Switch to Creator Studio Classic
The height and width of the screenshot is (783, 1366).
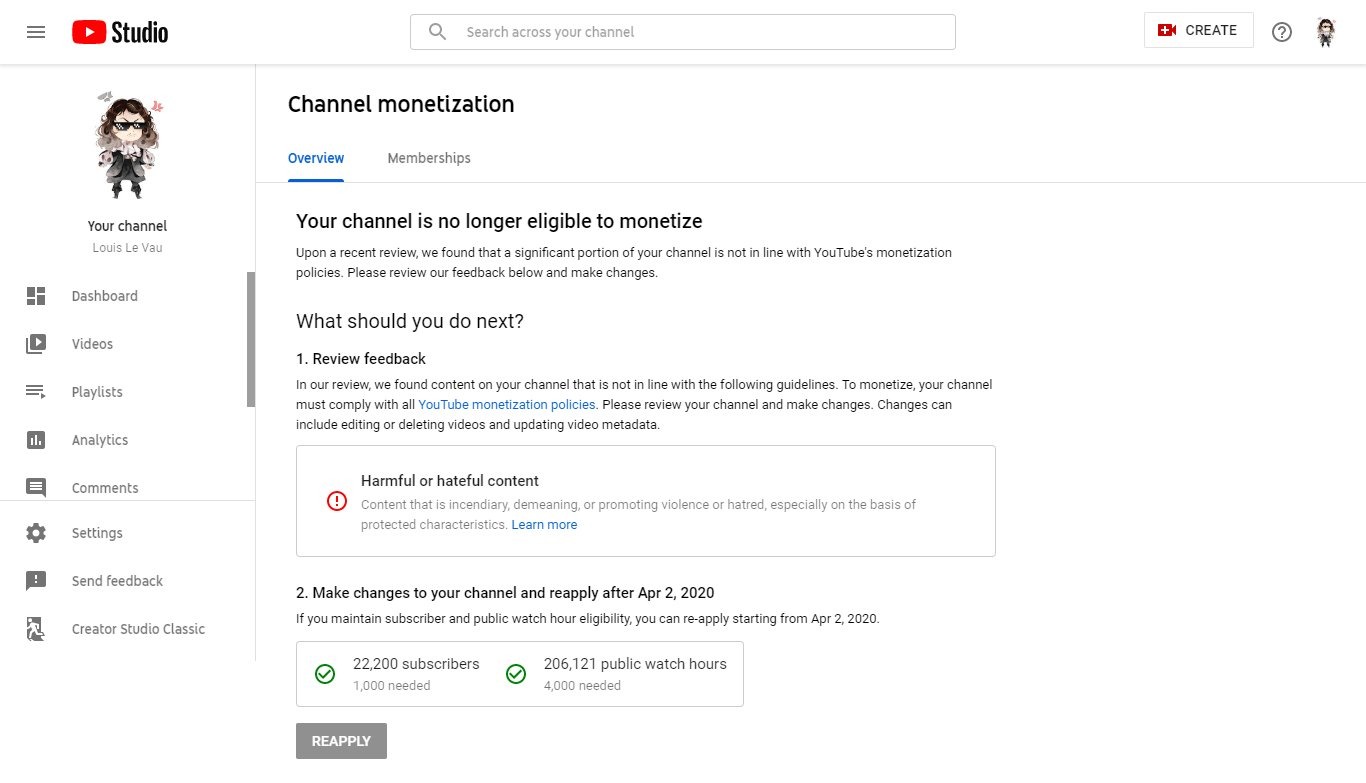[128, 629]
